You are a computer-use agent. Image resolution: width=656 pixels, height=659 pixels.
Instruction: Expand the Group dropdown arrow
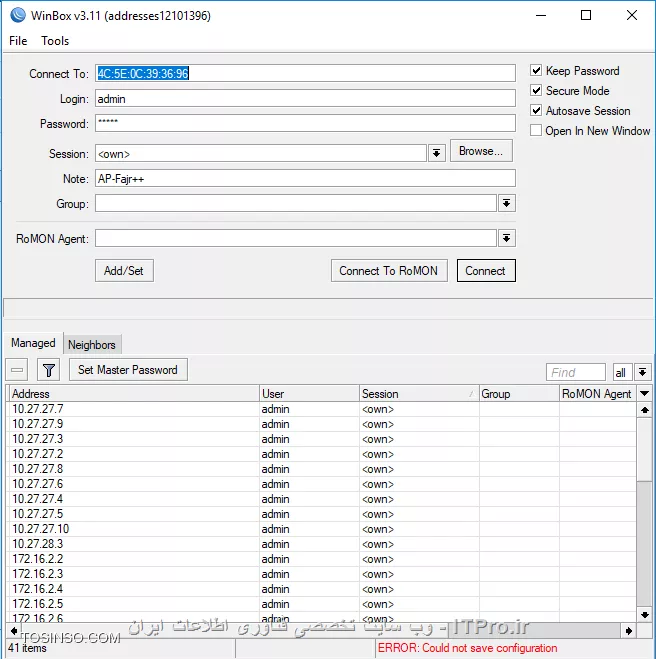point(506,203)
